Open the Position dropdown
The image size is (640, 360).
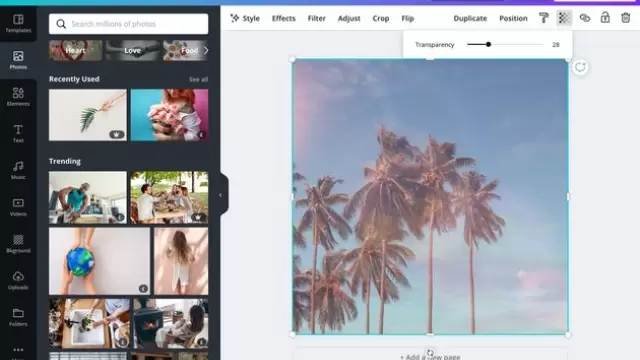pos(513,18)
